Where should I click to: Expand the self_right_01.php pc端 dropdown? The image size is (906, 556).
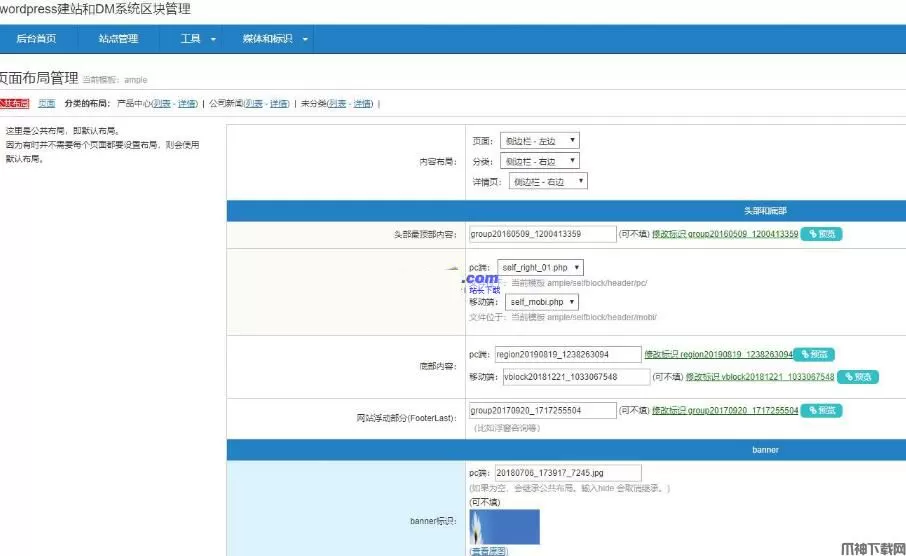click(540, 268)
